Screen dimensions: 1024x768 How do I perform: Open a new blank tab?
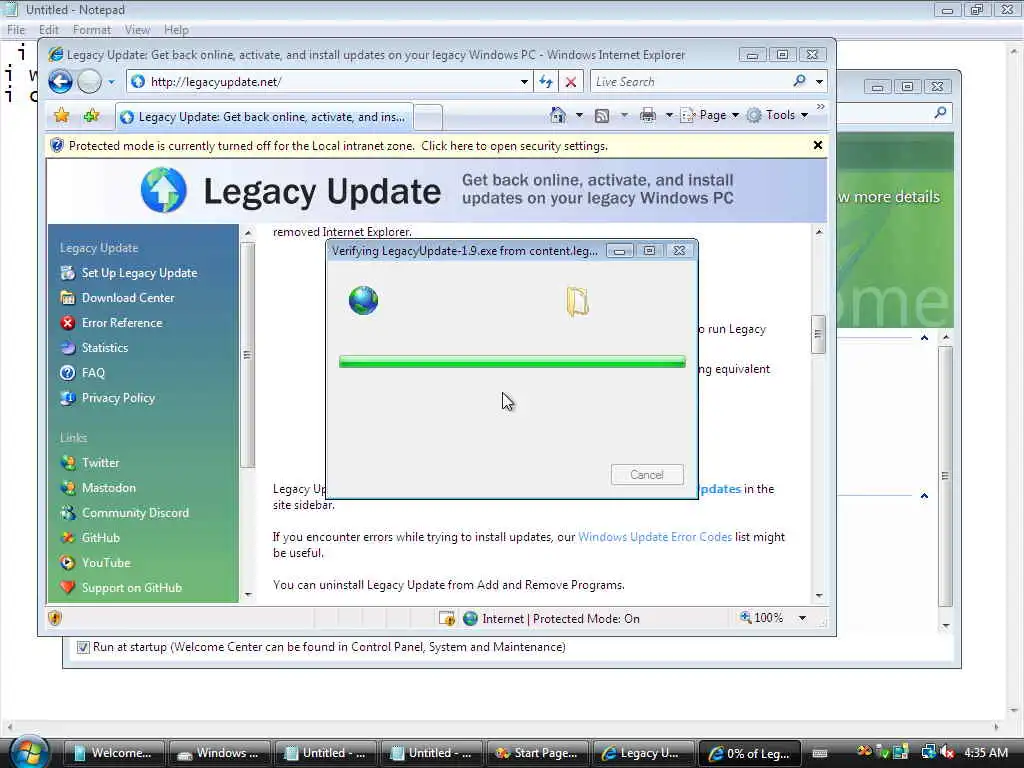pyautogui.click(x=428, y=118)
